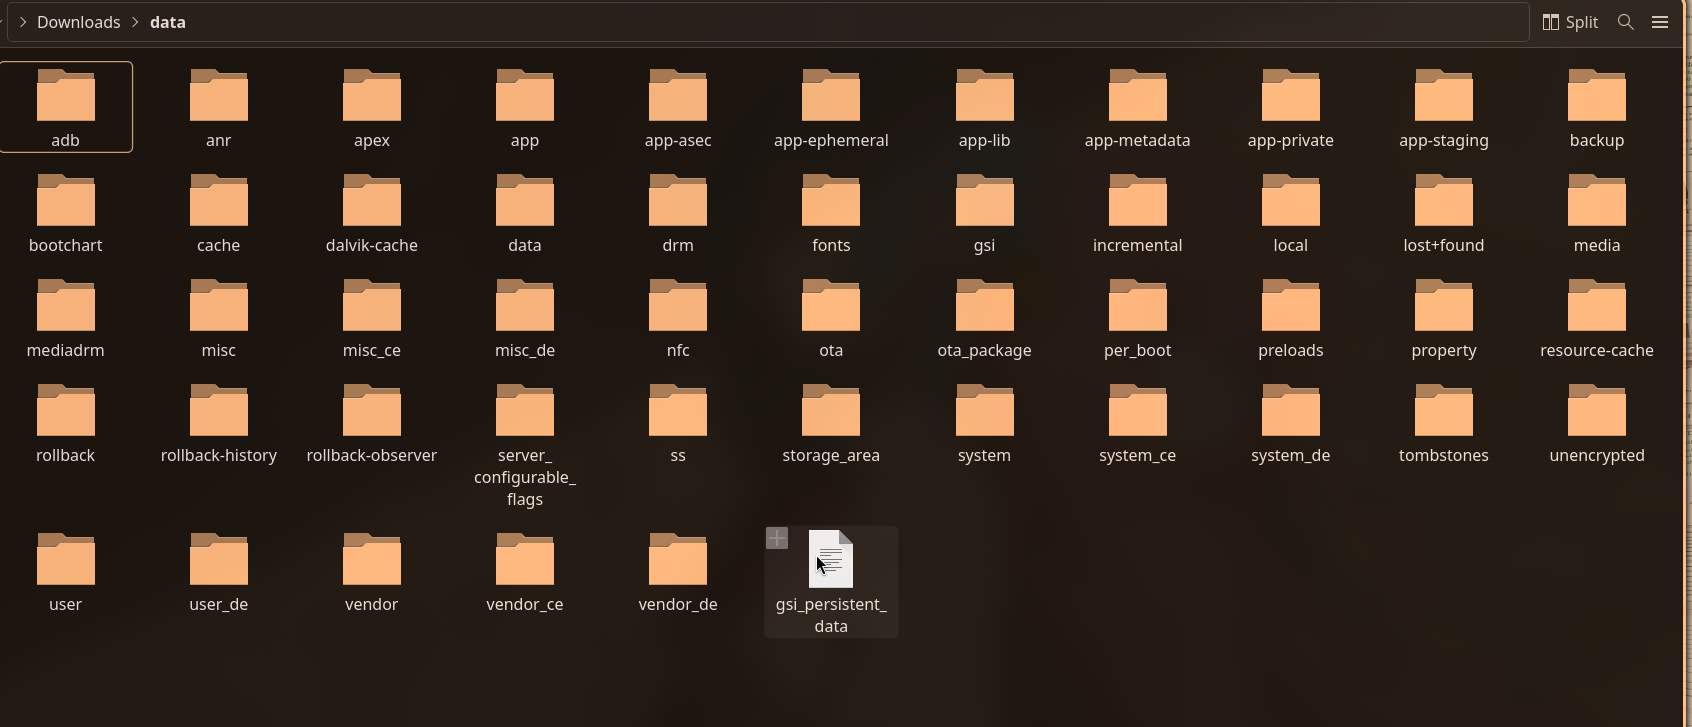This screenshot has height=727, width=1692.
Task: Click the cache folder icon
Action: point(219,201)
